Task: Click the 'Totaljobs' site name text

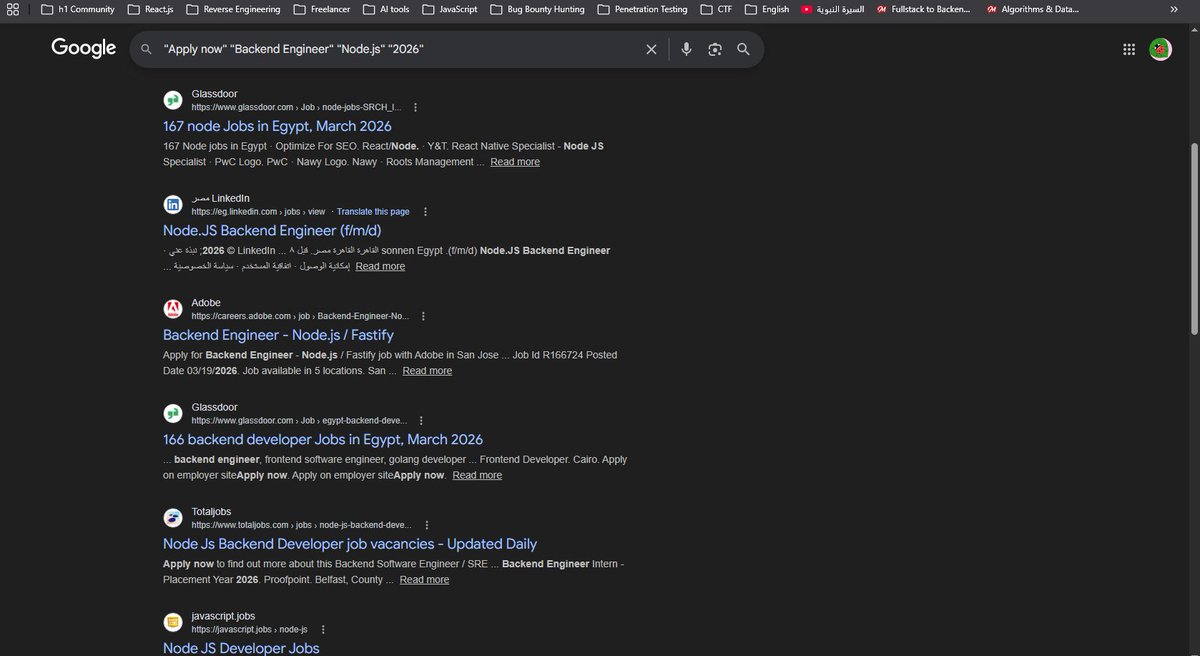Action: coord(211,511)
